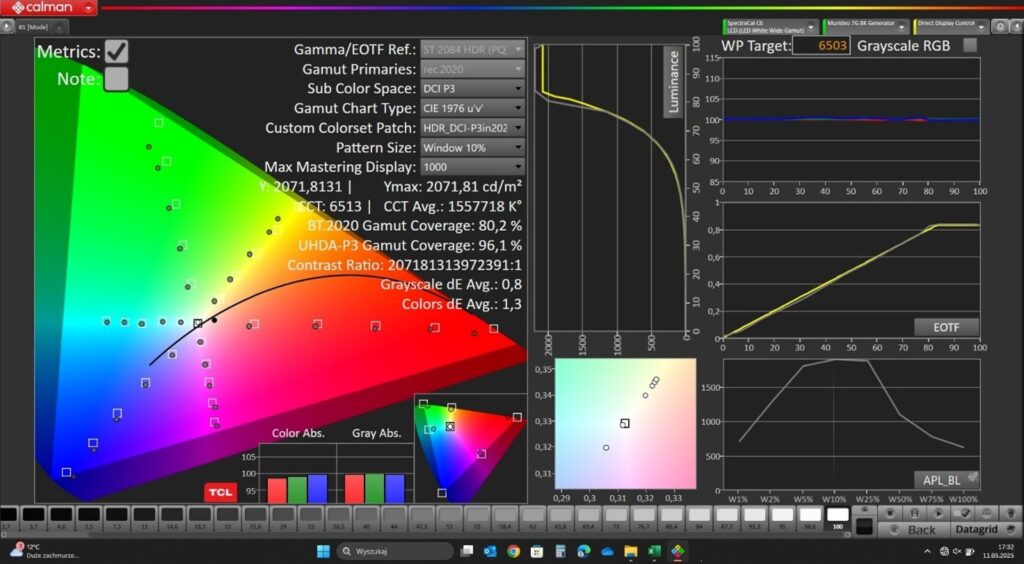The image size is (1024, 564).
Task: Click the Luminance chart label button
Action: point(674,82)
